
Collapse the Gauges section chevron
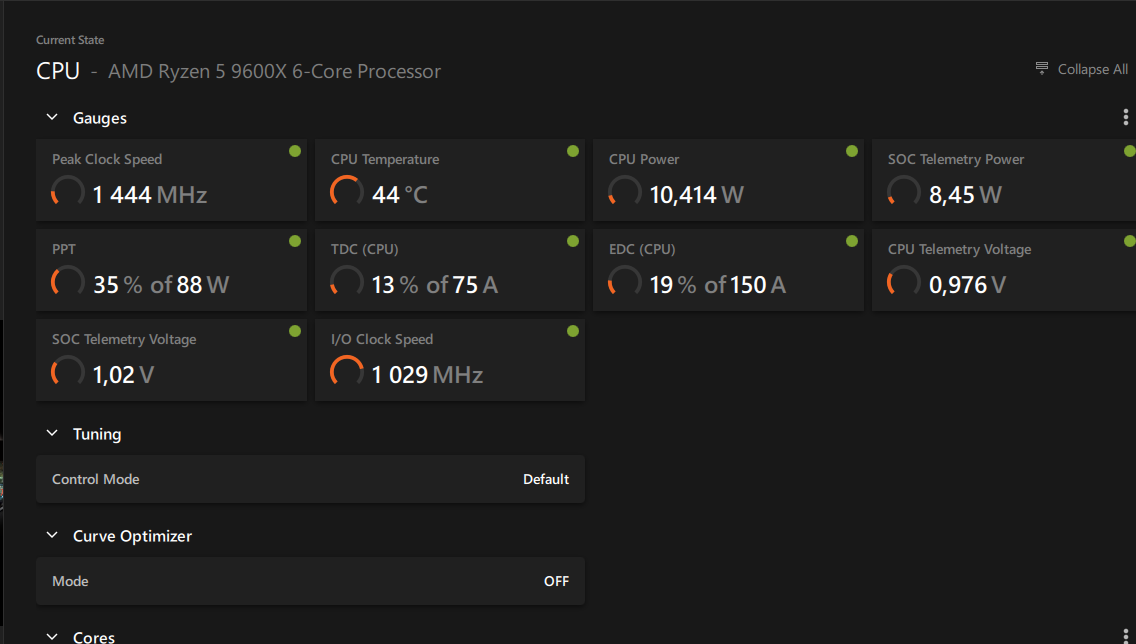point(52,118)
